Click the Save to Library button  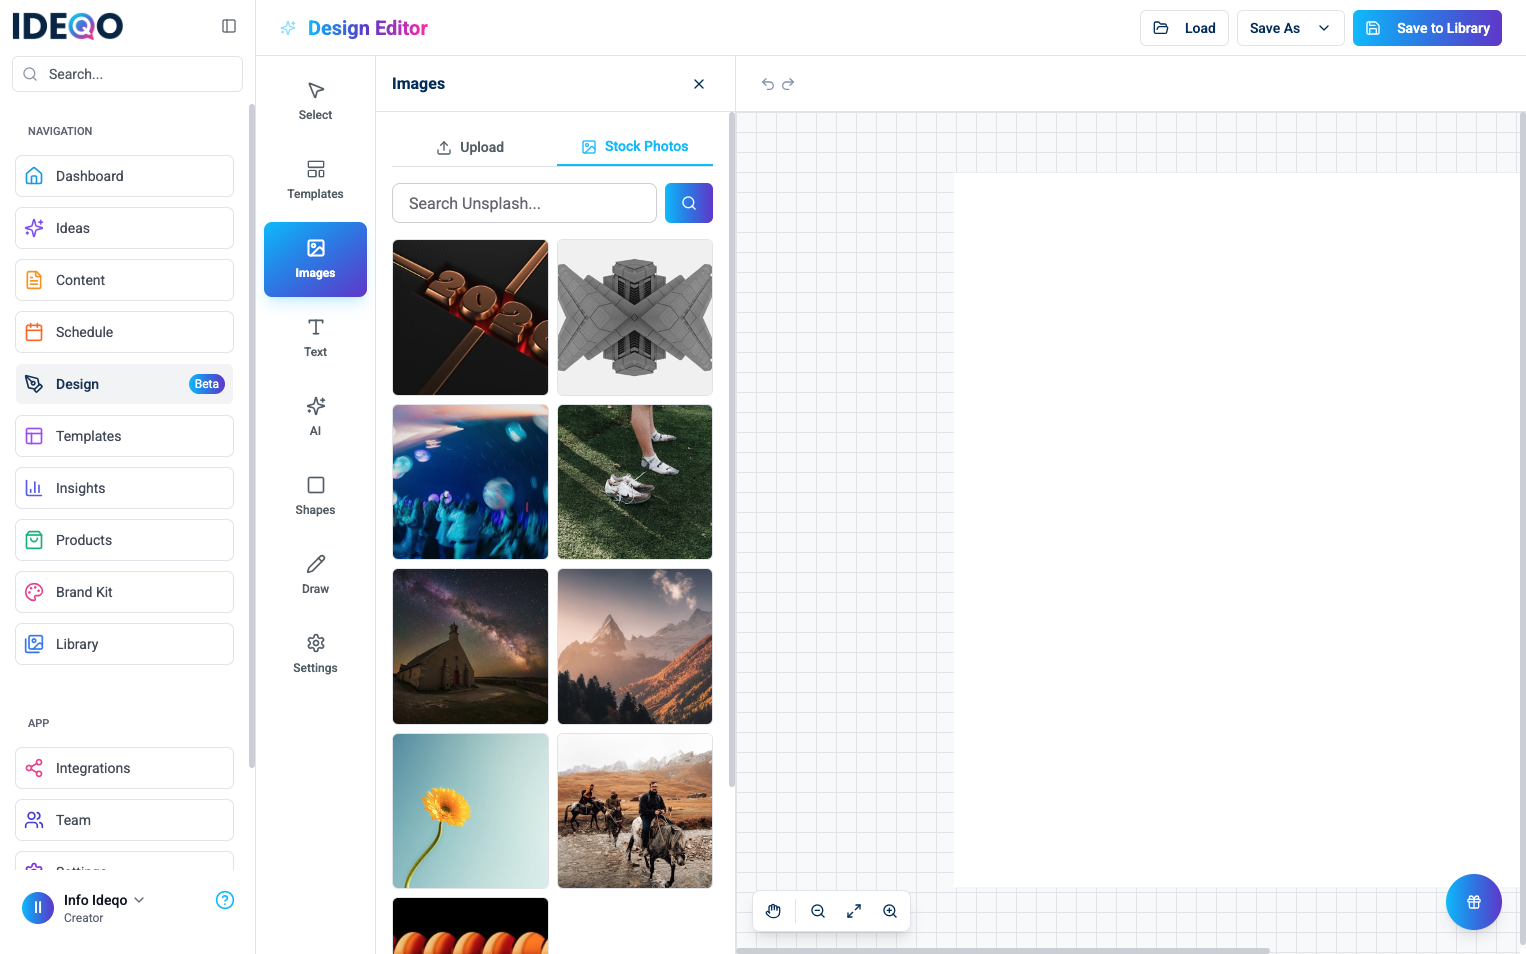pos(1427,28)
